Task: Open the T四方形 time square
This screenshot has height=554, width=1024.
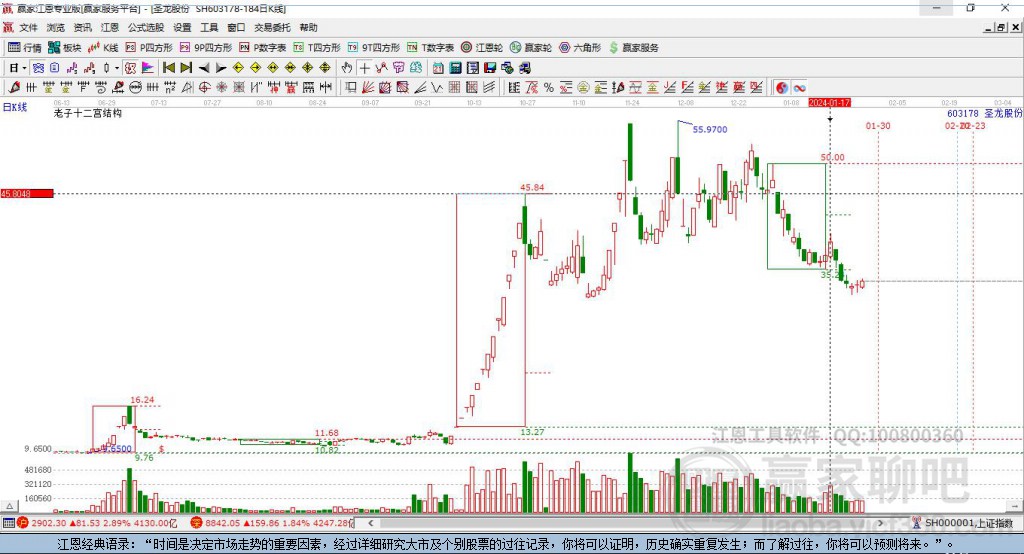Action: [317, 48]
